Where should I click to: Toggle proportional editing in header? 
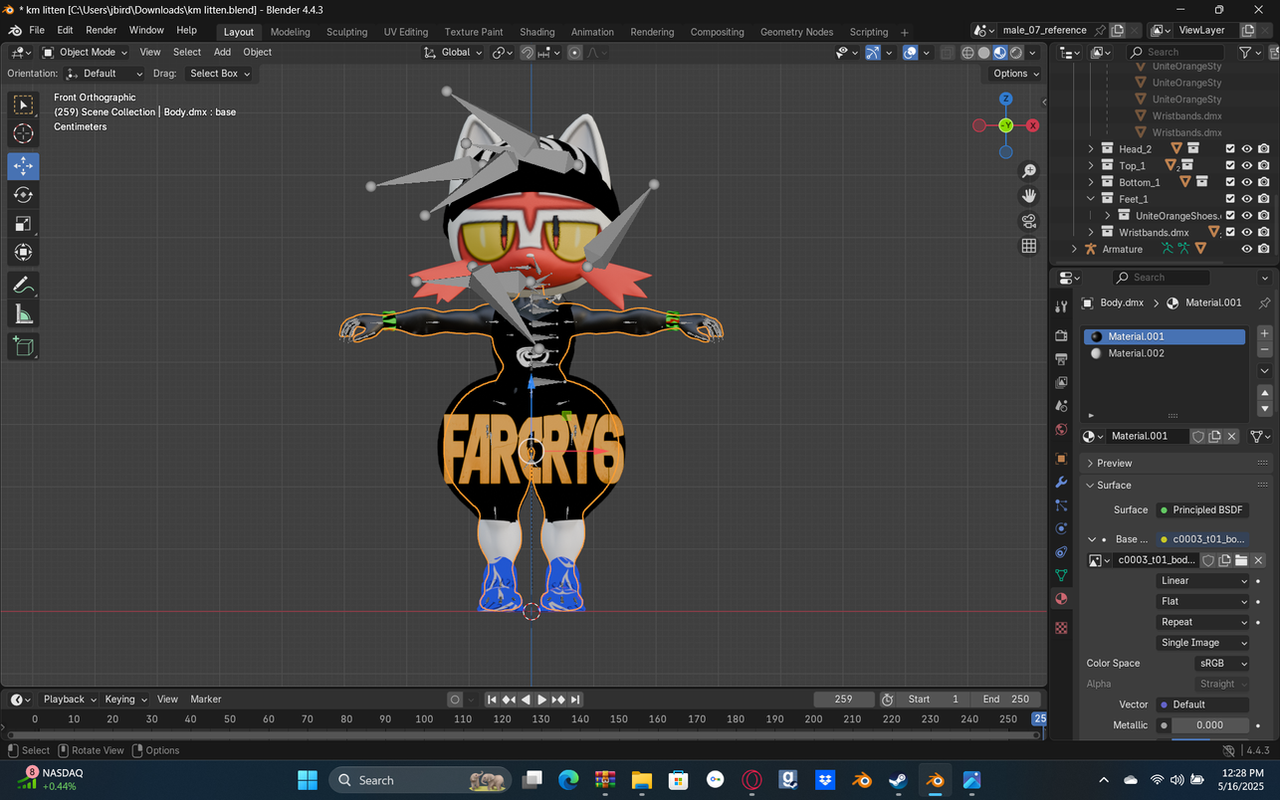click(x=574, y=52)
